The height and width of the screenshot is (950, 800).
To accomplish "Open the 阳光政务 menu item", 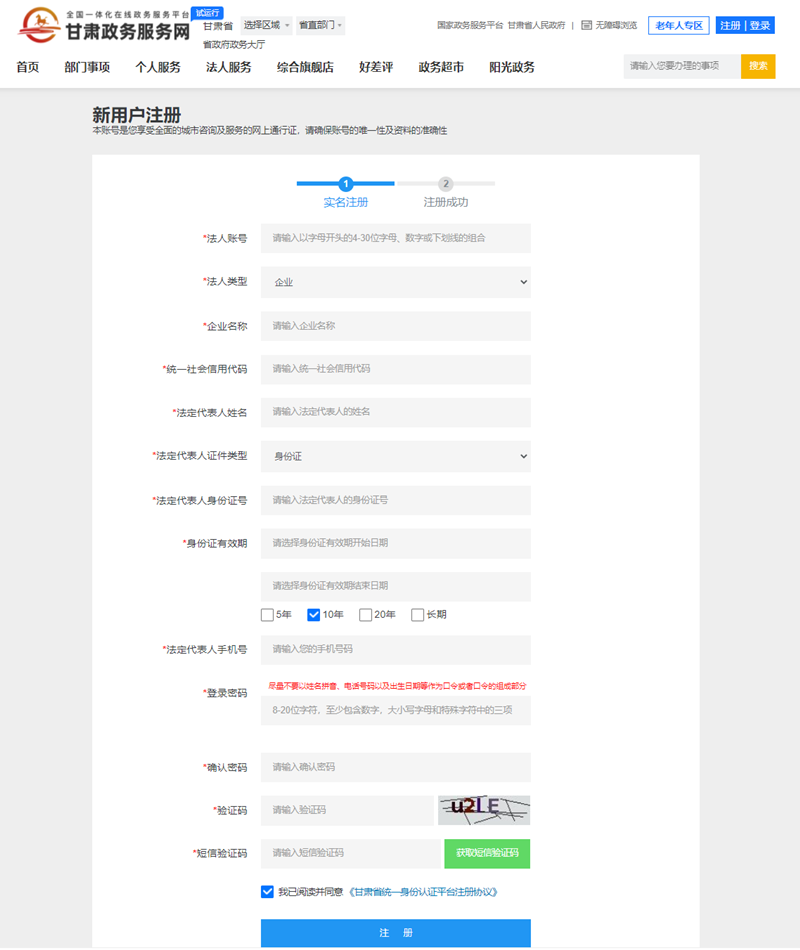I will click(512, 67).
